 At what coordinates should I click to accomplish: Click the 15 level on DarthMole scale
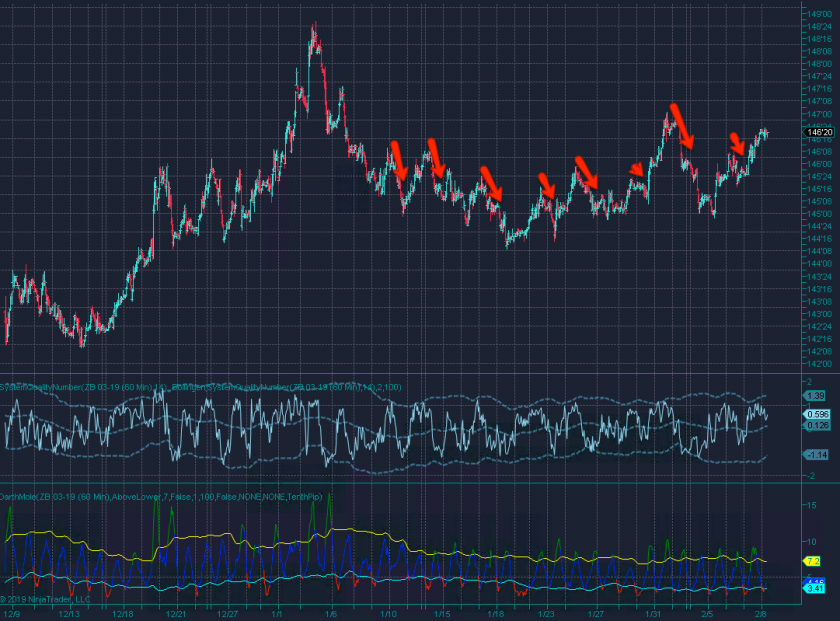812,505
